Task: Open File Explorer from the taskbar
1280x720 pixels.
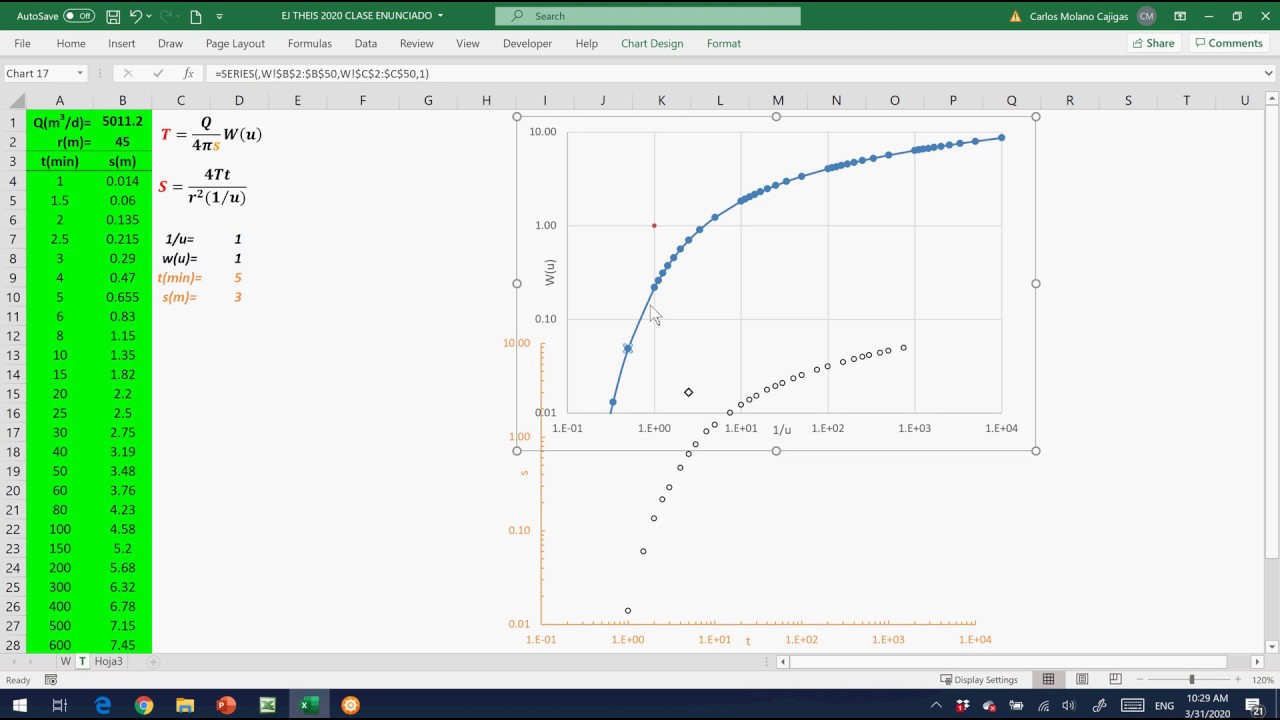Action: 185,705
